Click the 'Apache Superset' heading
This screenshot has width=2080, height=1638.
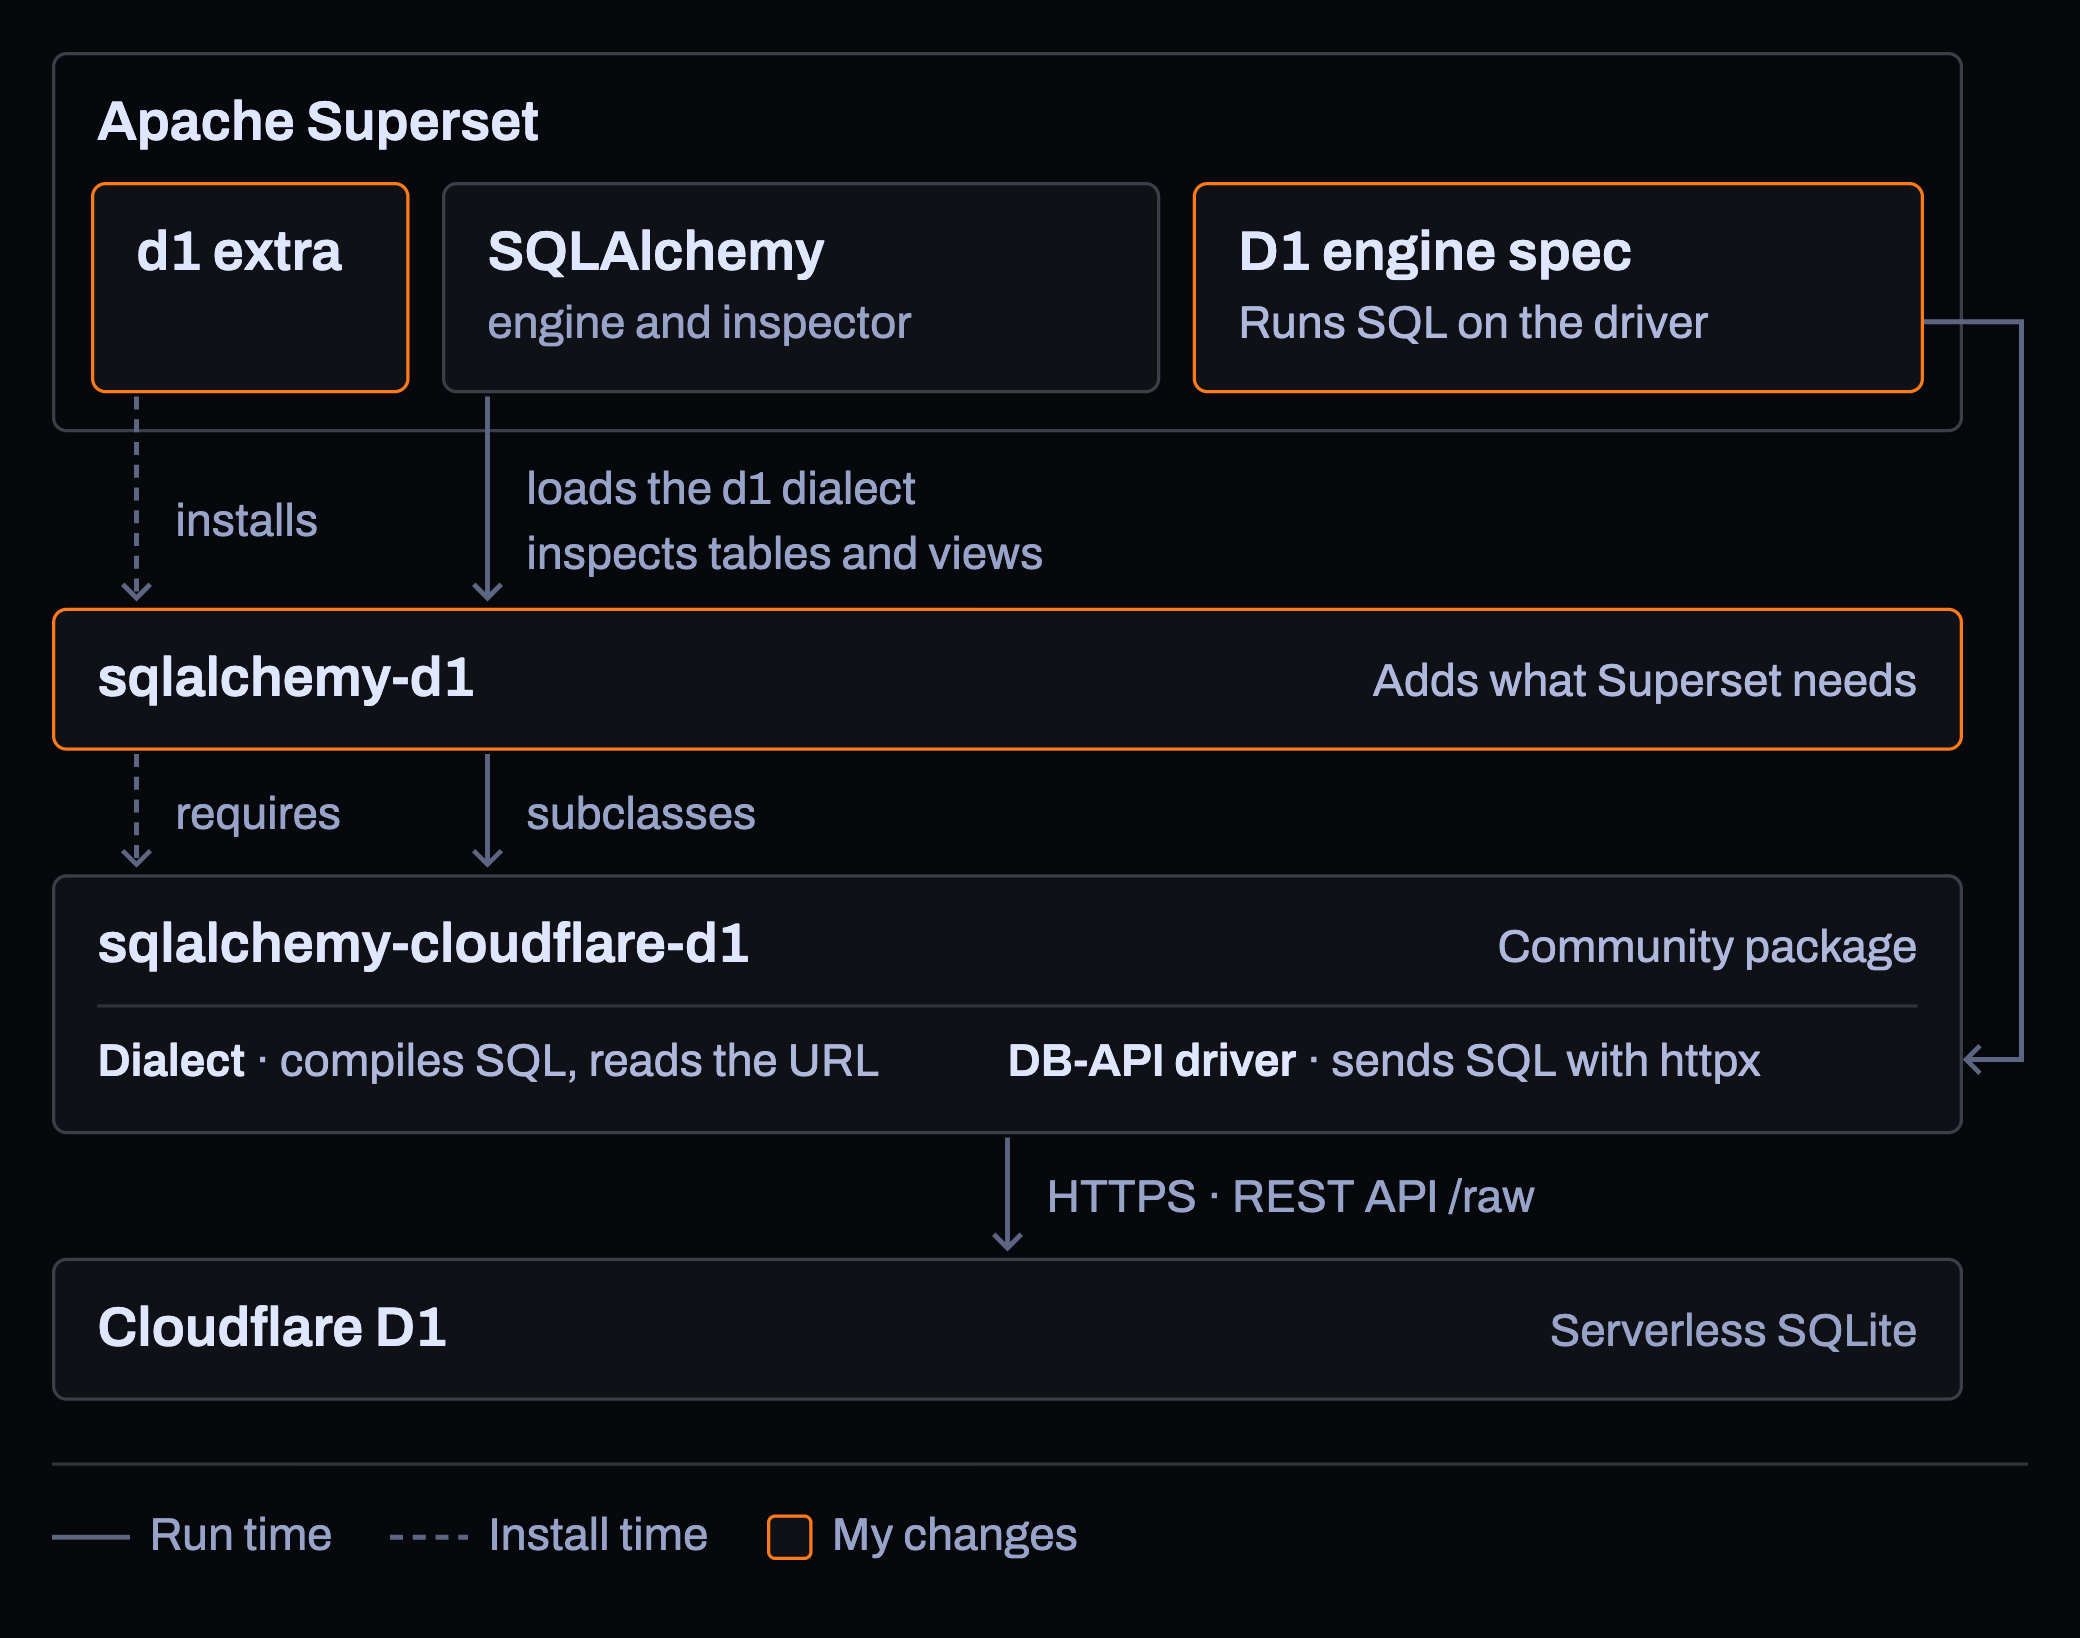coord(318,122)
